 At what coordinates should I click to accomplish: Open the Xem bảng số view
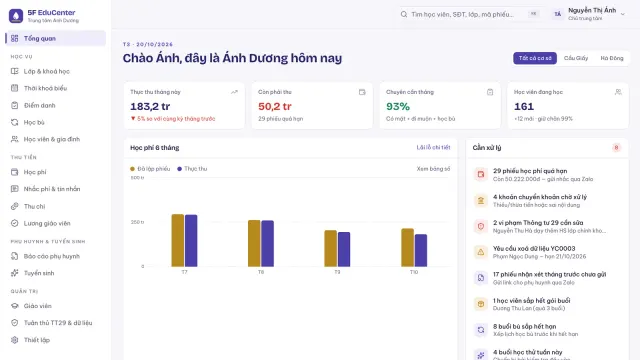coord(433,169)
